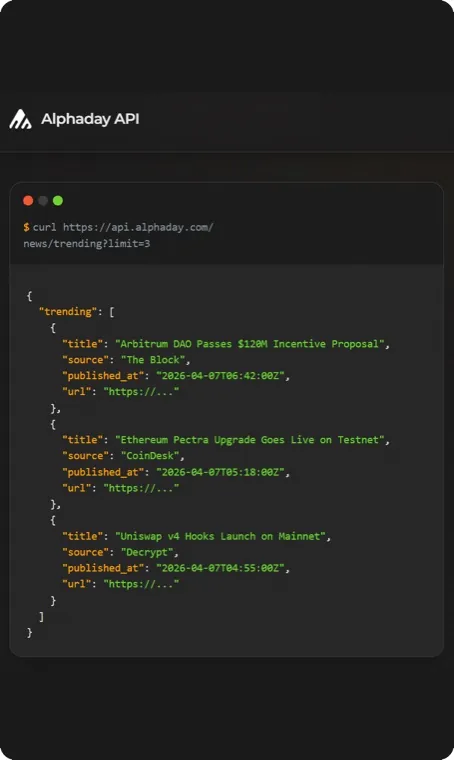Click the url value under Decrypt

click(x=141, y=584)
